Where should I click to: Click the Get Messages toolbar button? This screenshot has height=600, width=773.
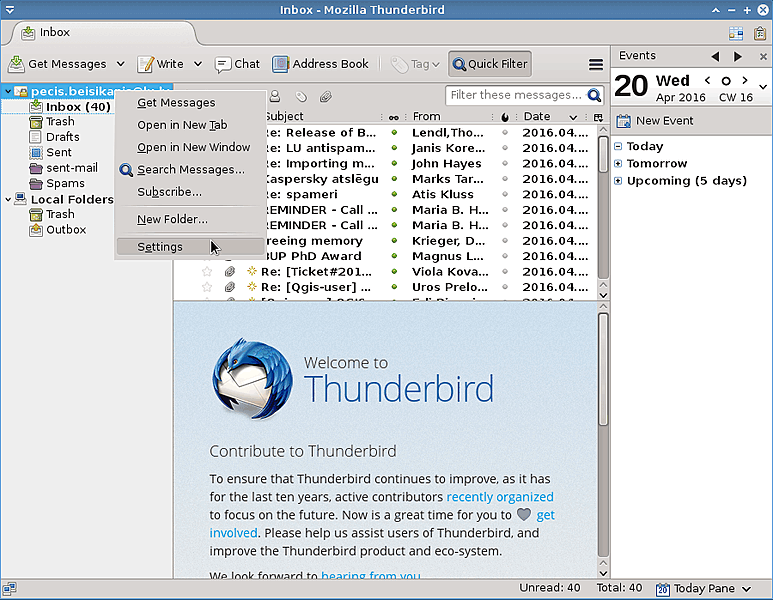[57, 64]
